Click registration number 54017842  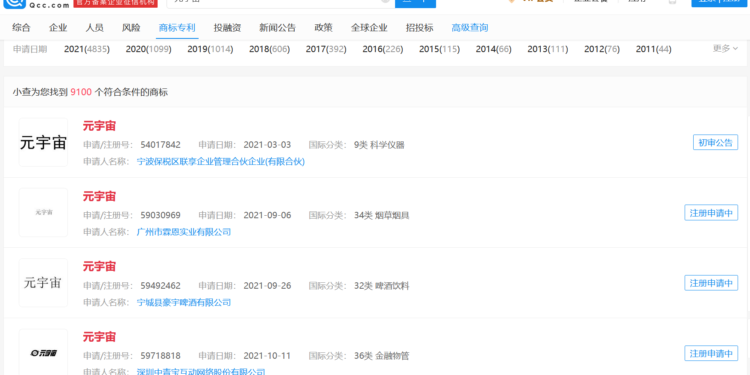click(161, 145)
